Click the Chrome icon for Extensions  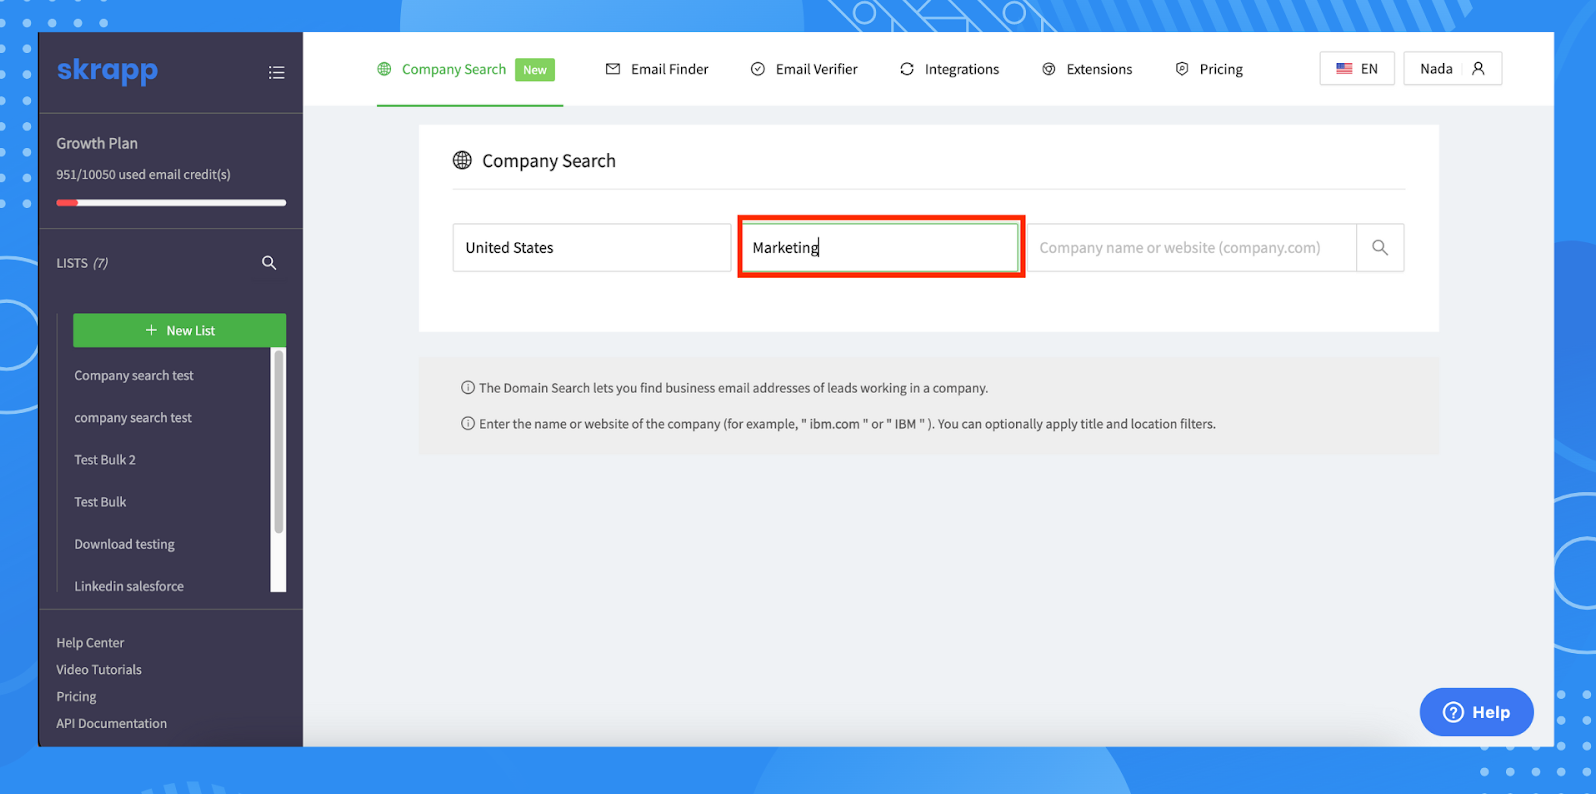click(1049, 69)
